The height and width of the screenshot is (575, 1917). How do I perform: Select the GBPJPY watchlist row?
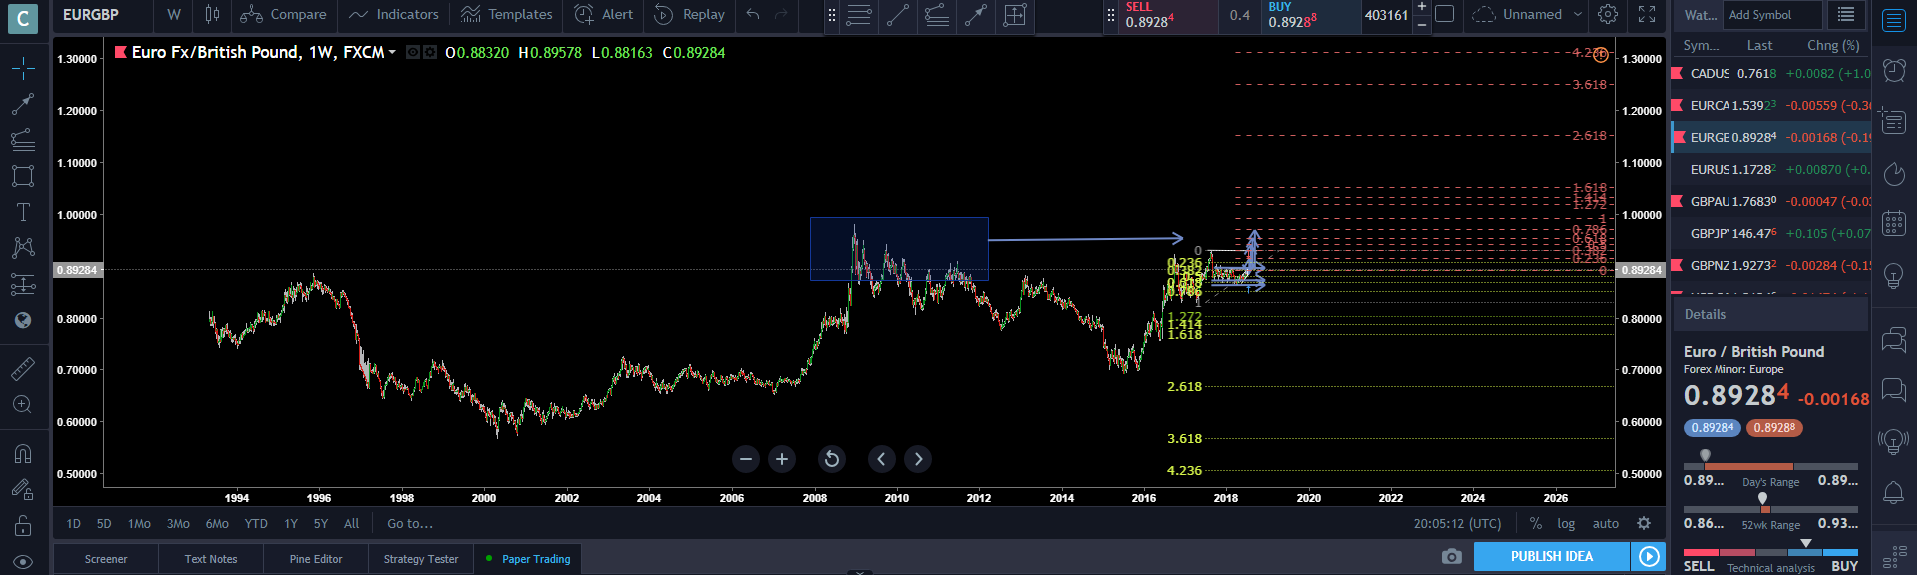(x=1771, y=233)
